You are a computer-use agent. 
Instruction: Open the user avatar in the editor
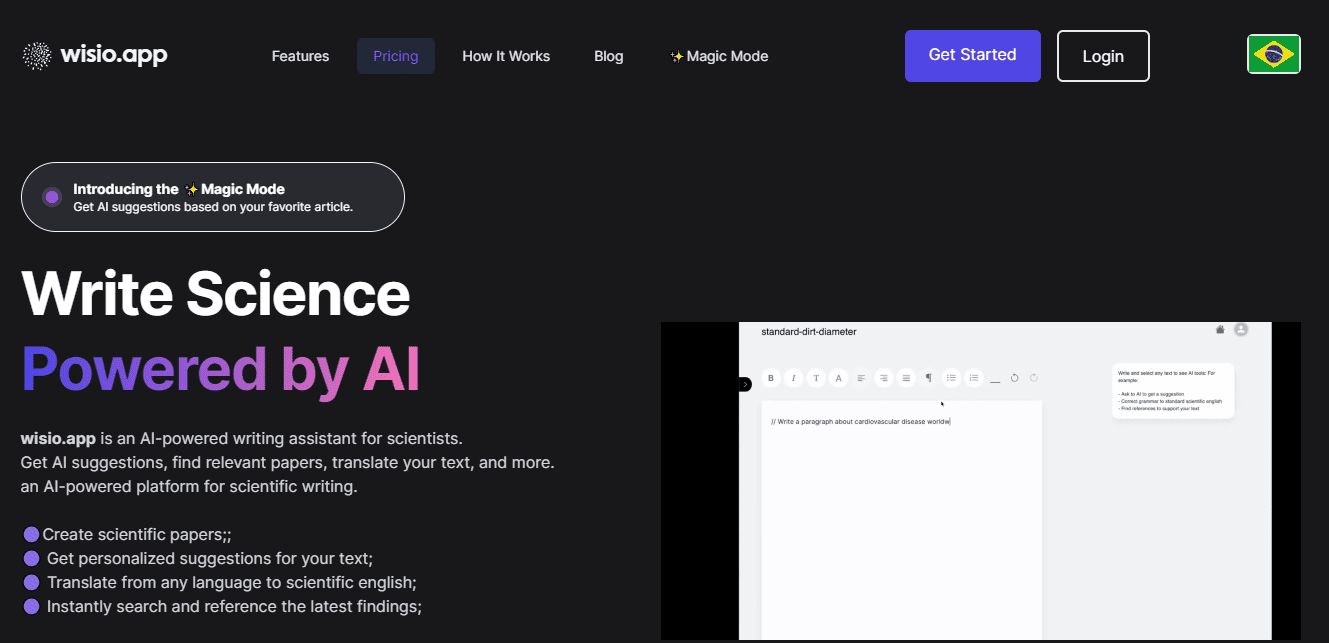[1241, 329]
